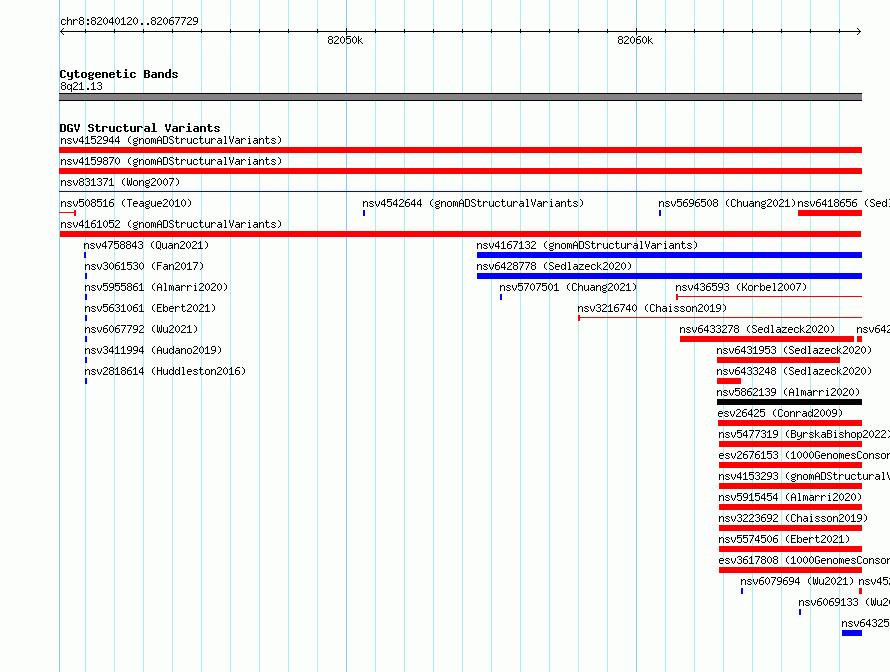Click the blue nsv6428778 variant bar
Screen dimensions: 890x672
(x=669, y=276)
